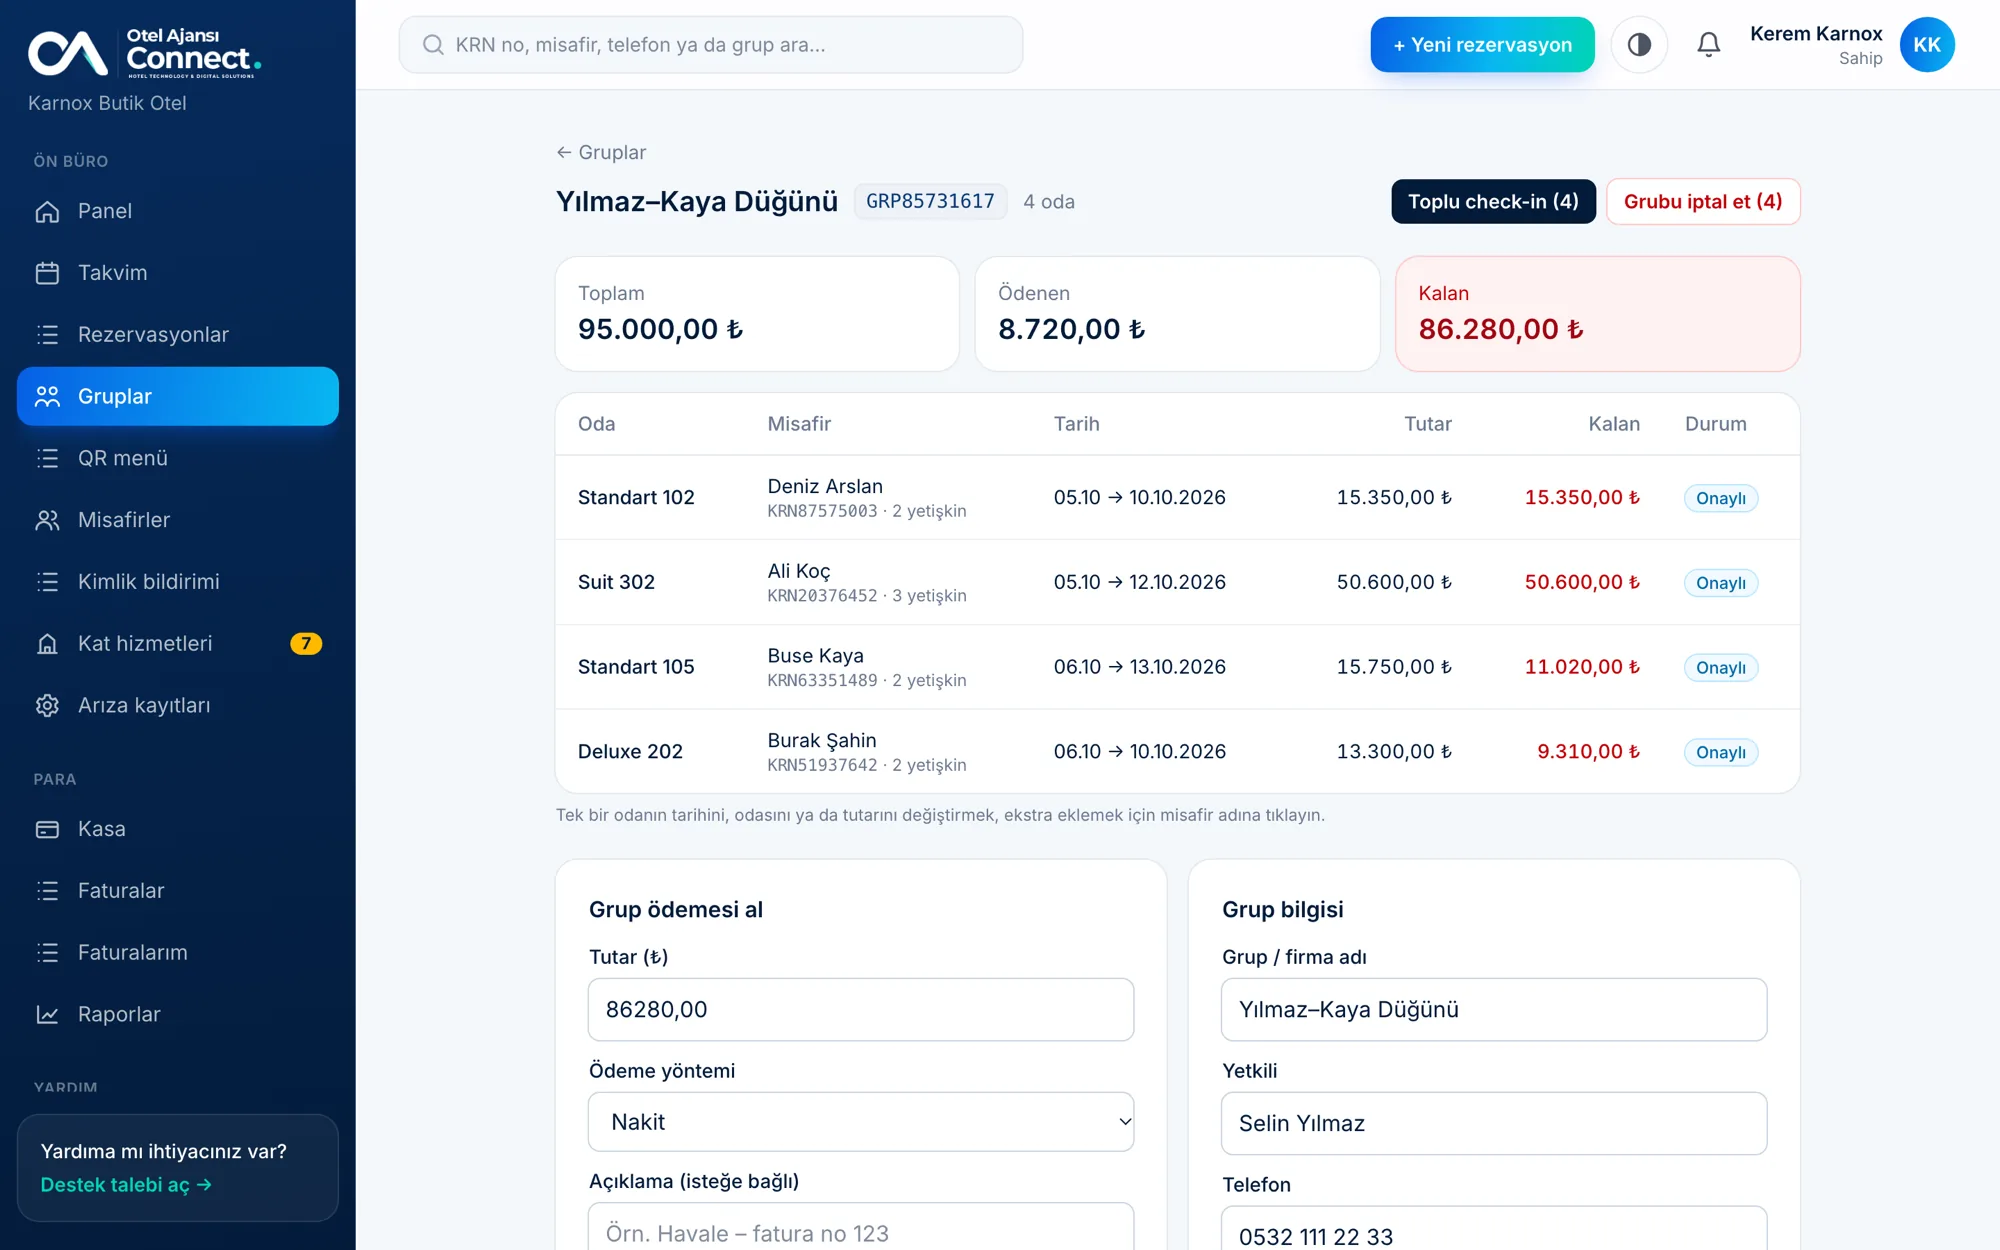The height and width of the screenshot is (1250, 2000).
Task: Go back via the Gruplar arrow link
Action: [x=601, y=152]
